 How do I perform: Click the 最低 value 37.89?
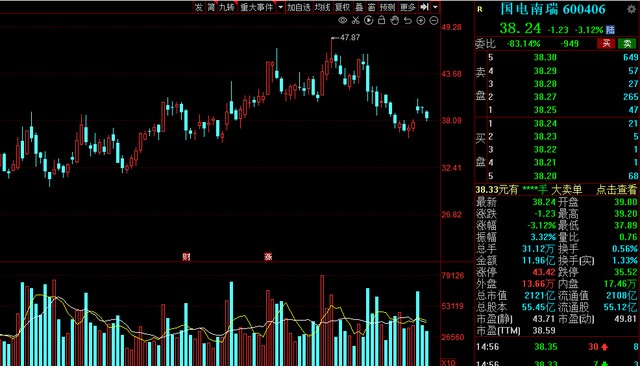[x=625, y=225]
